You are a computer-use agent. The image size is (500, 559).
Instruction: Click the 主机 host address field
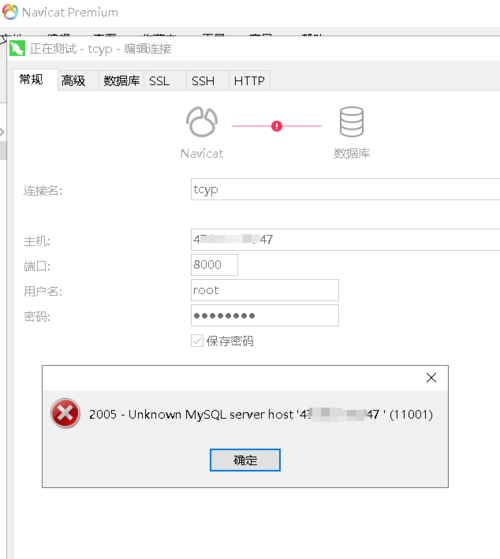click(345, 240)
